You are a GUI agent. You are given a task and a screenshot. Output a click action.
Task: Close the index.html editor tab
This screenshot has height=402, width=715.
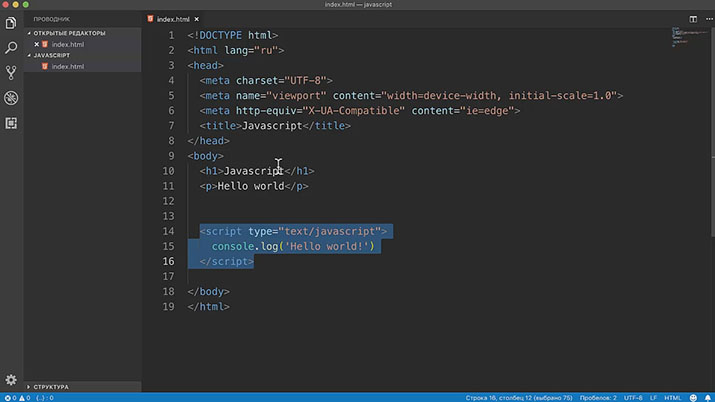(197, 19)
